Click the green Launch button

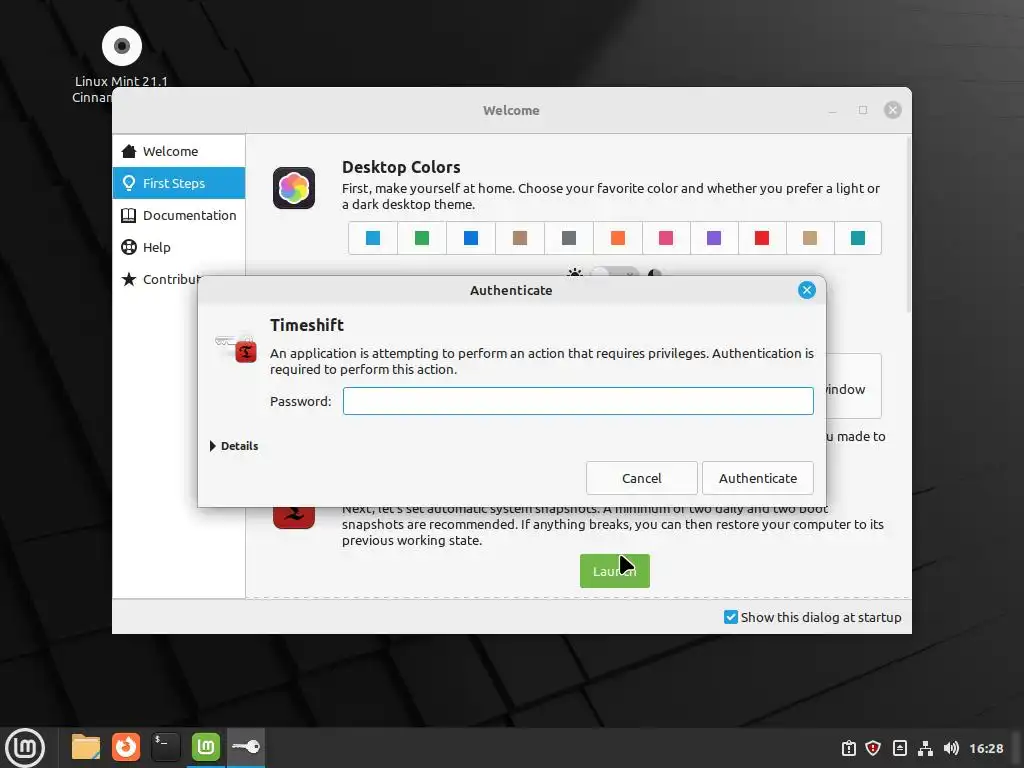(615, 571)
